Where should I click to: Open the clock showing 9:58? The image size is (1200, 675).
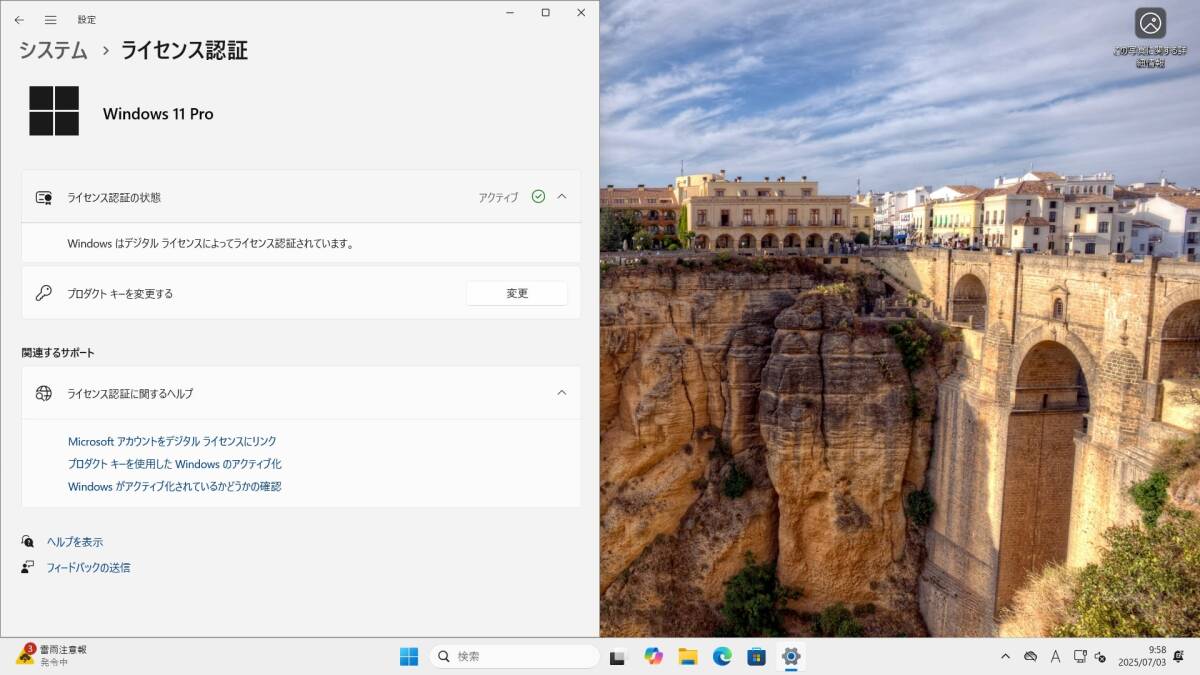[1142, 656]
